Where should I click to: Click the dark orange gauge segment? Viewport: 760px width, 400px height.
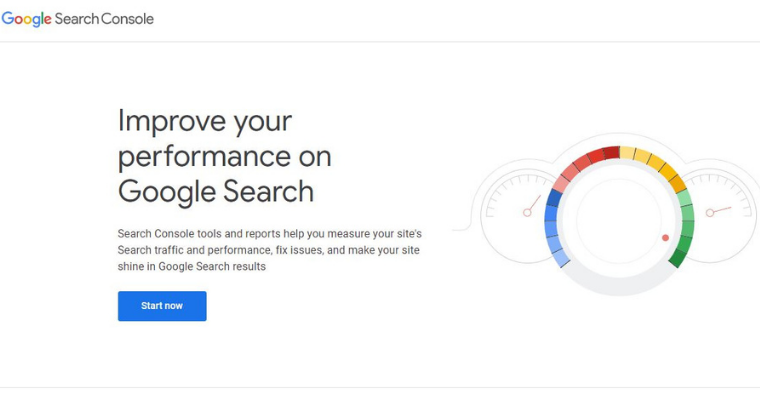click(x=678, y=184)
